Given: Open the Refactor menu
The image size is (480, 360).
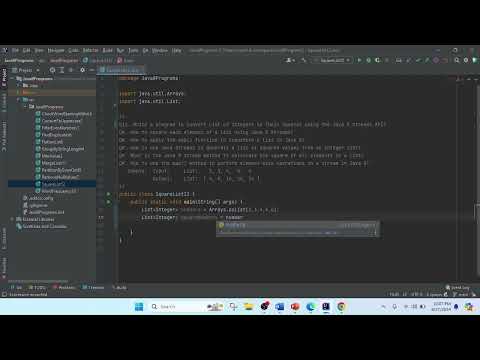Looking at the screenshot, I should point(90,50).
